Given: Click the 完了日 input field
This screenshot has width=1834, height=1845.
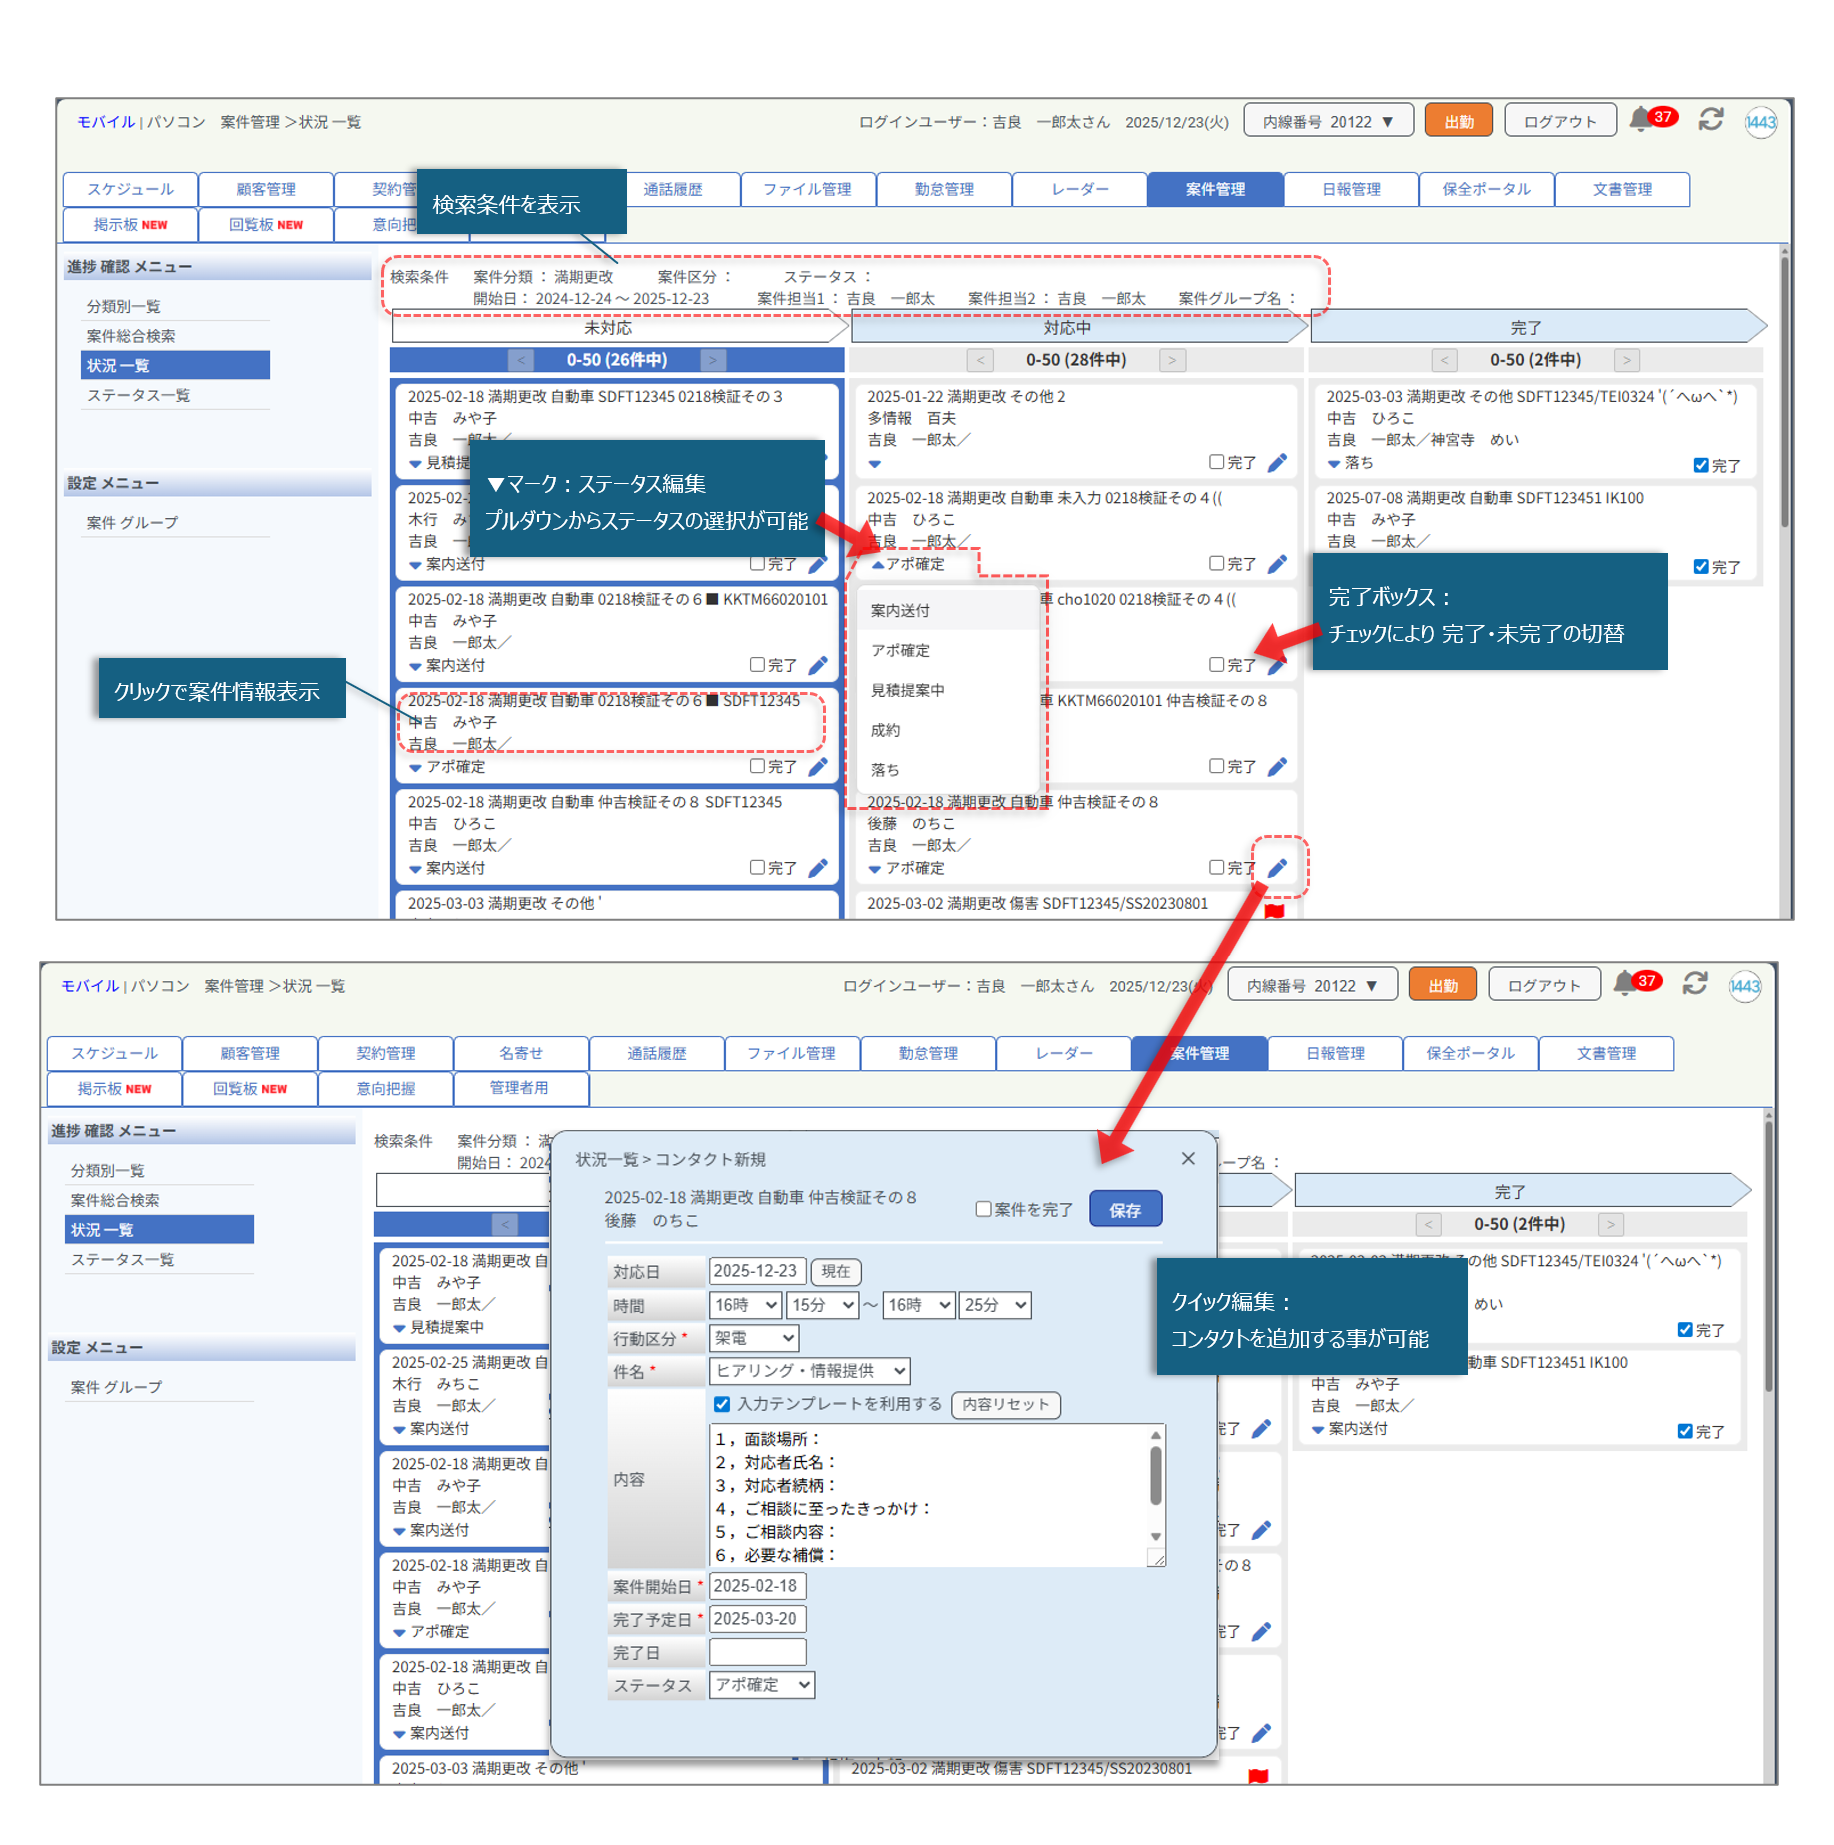Looking at the screenshot, I should pos(757,1652).
